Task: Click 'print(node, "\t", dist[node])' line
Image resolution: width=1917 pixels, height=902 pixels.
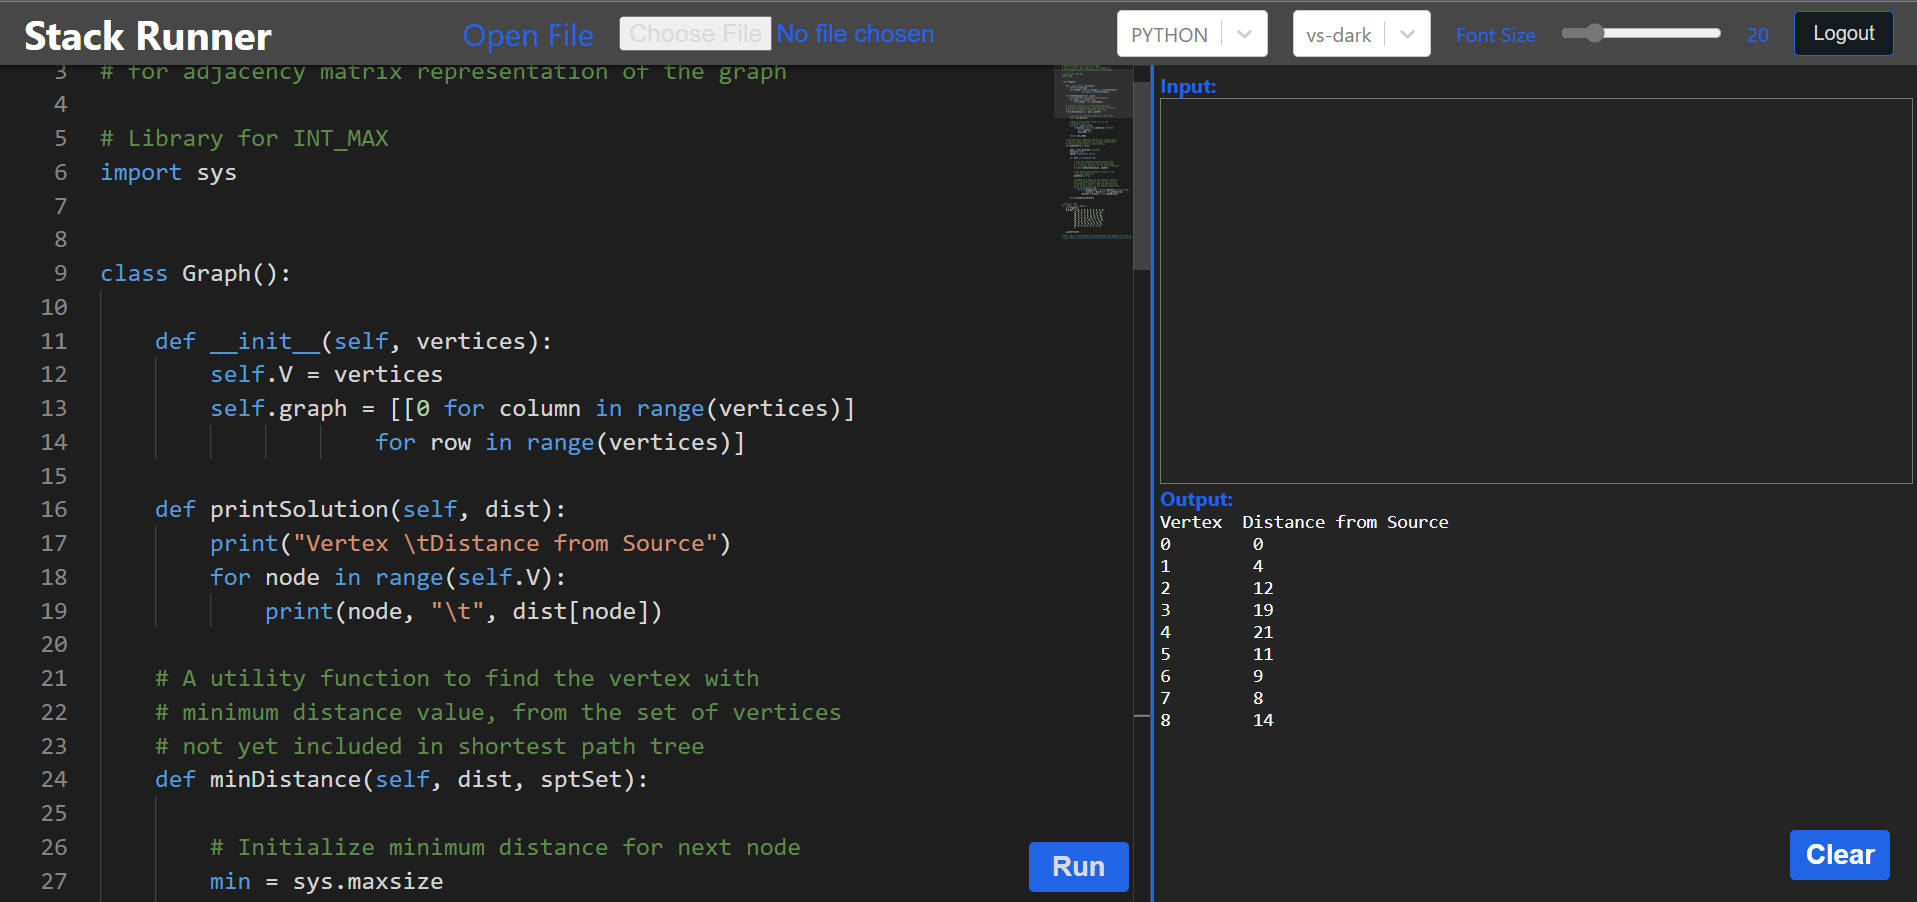Action: pyautogui.click(x=463, y=611)
